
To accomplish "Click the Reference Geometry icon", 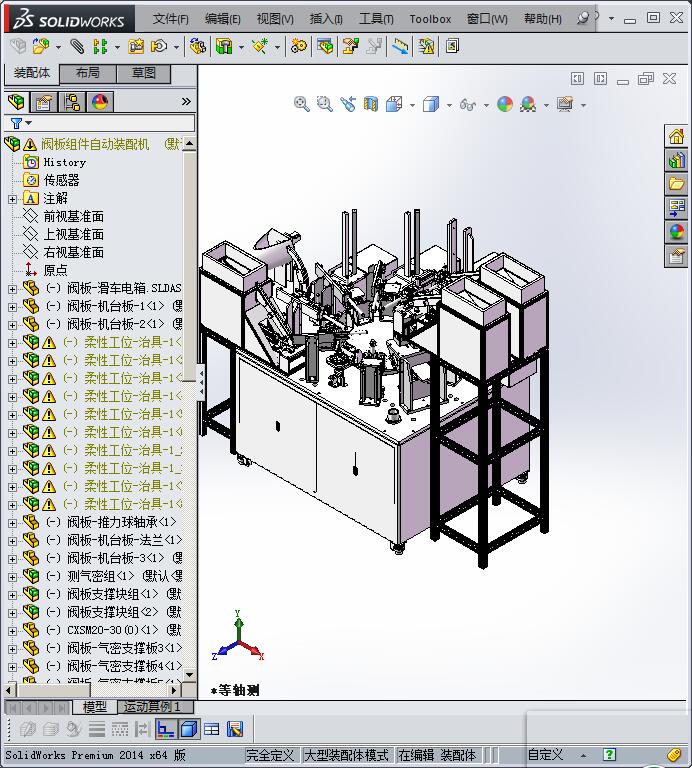I will pos(260,47).
